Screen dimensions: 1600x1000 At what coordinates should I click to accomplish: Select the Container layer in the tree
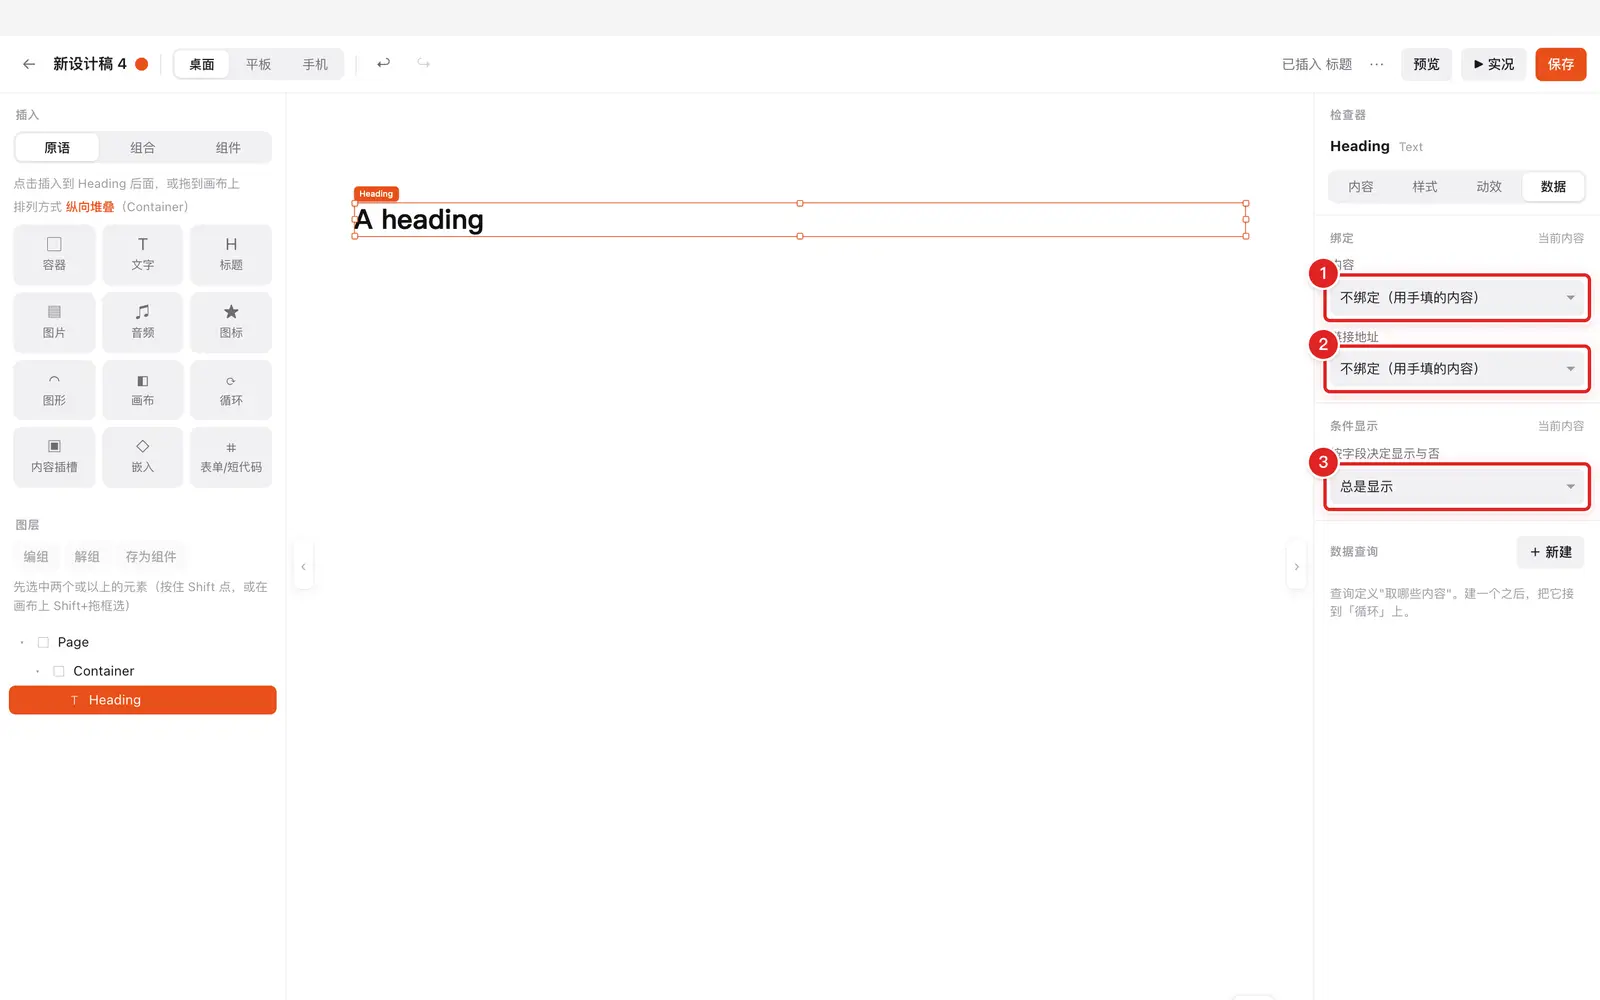143,671
